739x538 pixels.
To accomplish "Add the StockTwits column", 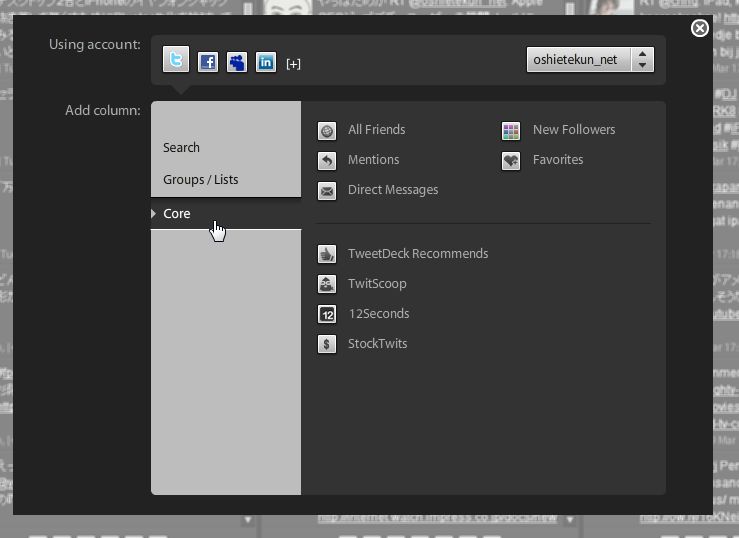I will pyautogui.click(x=378, y=343).
